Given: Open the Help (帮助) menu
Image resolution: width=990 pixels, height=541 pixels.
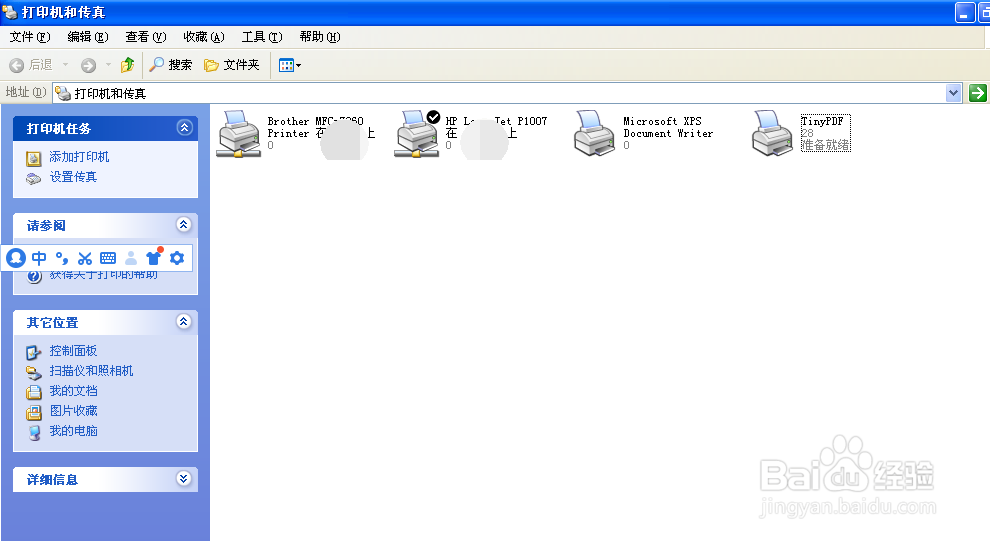Looking at the screenshot, I should (319, 37).
